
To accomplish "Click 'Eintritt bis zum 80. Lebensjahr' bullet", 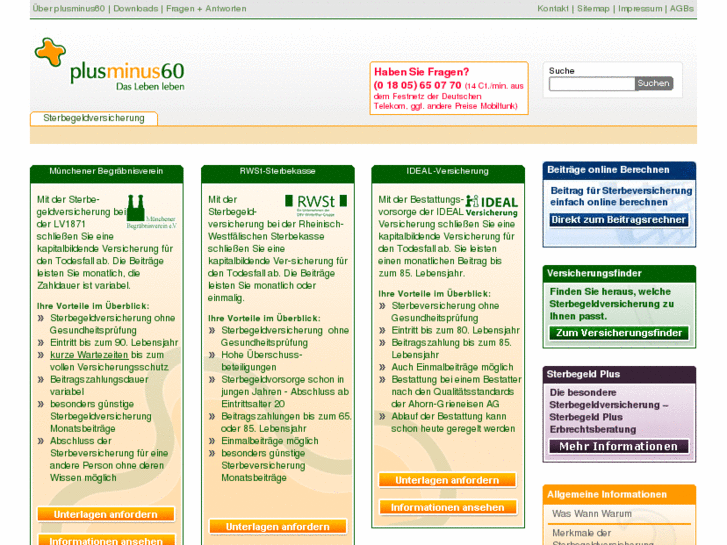I will (455, 330).
